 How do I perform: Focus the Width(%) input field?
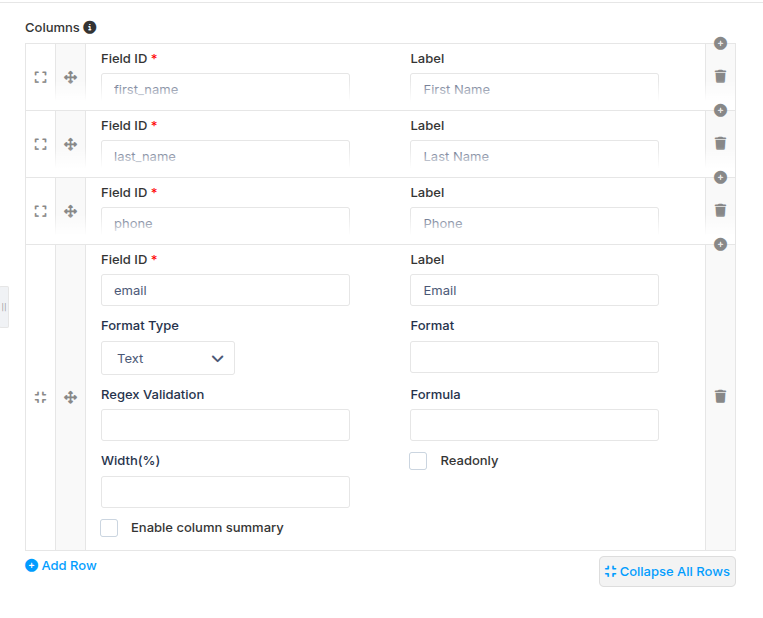(x=225, y=492)
